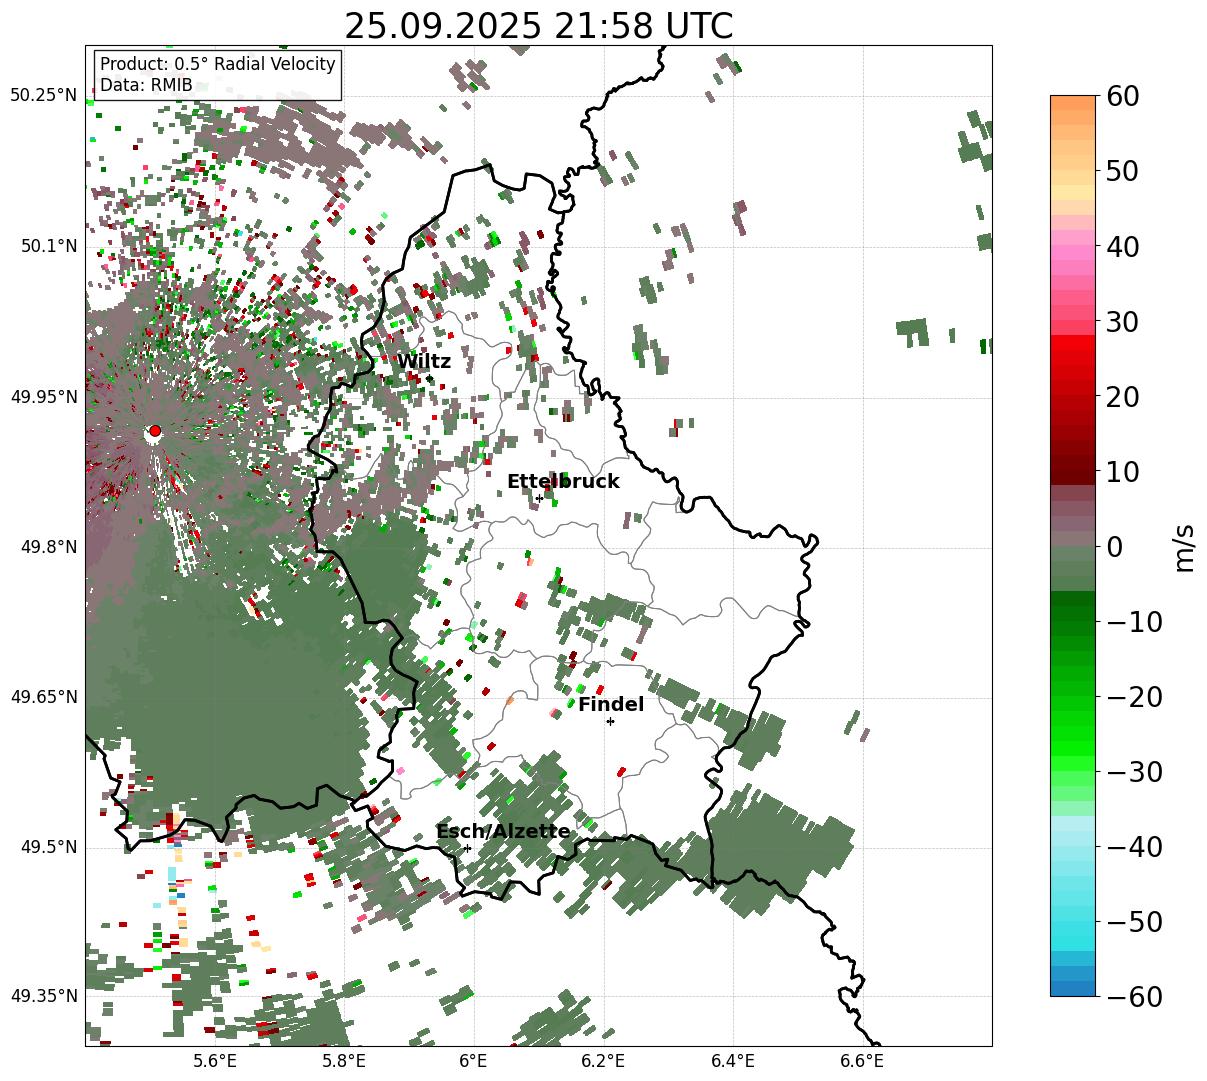1207x1081 pixels.
Task: Click the 49.35°N latitude label
Action: point(44,996)
